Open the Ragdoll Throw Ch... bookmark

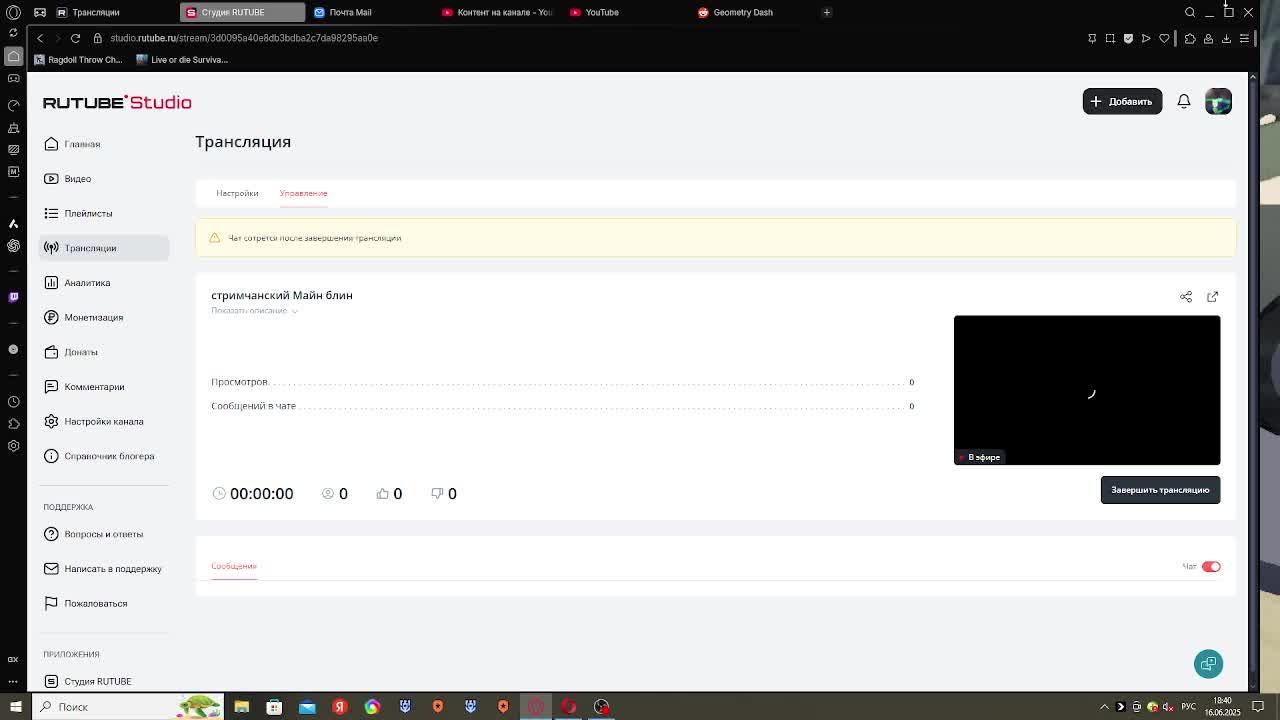pos(78,60)
